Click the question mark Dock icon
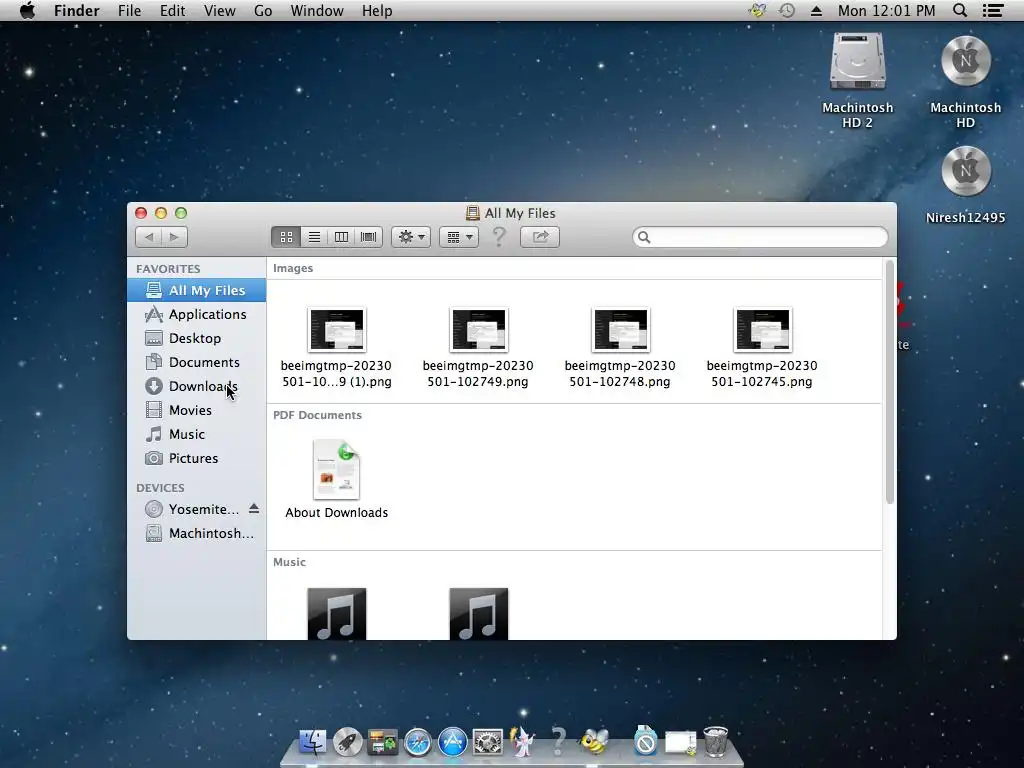Screen dimensions: 1024x768 pos(558,742)
